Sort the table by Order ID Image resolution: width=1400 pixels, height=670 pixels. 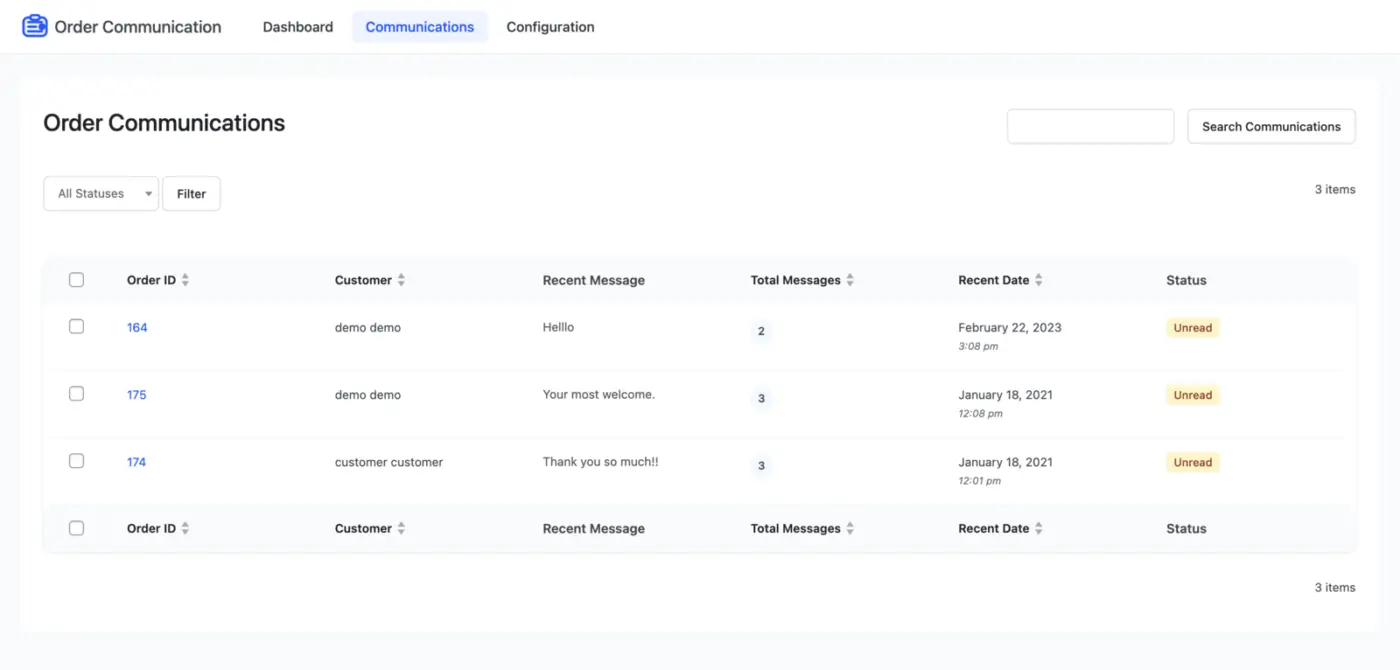pos(184,280)
